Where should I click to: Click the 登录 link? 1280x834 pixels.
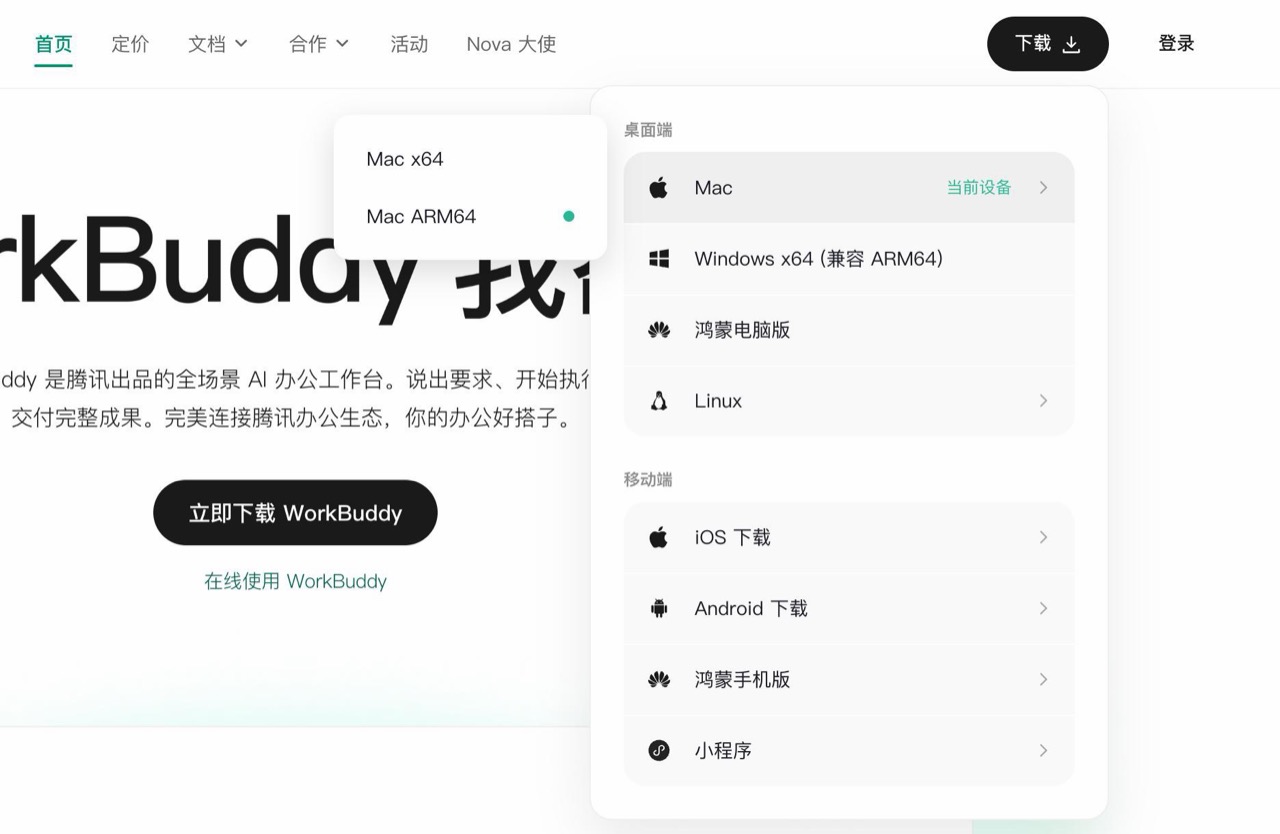pos(1176,44)
